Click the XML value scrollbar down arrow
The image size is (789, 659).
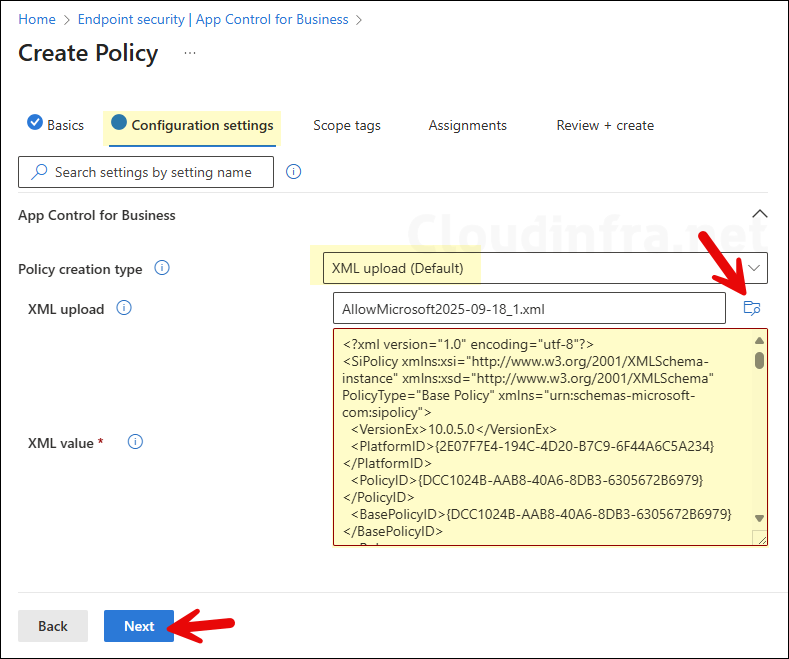tap(759, 517)
